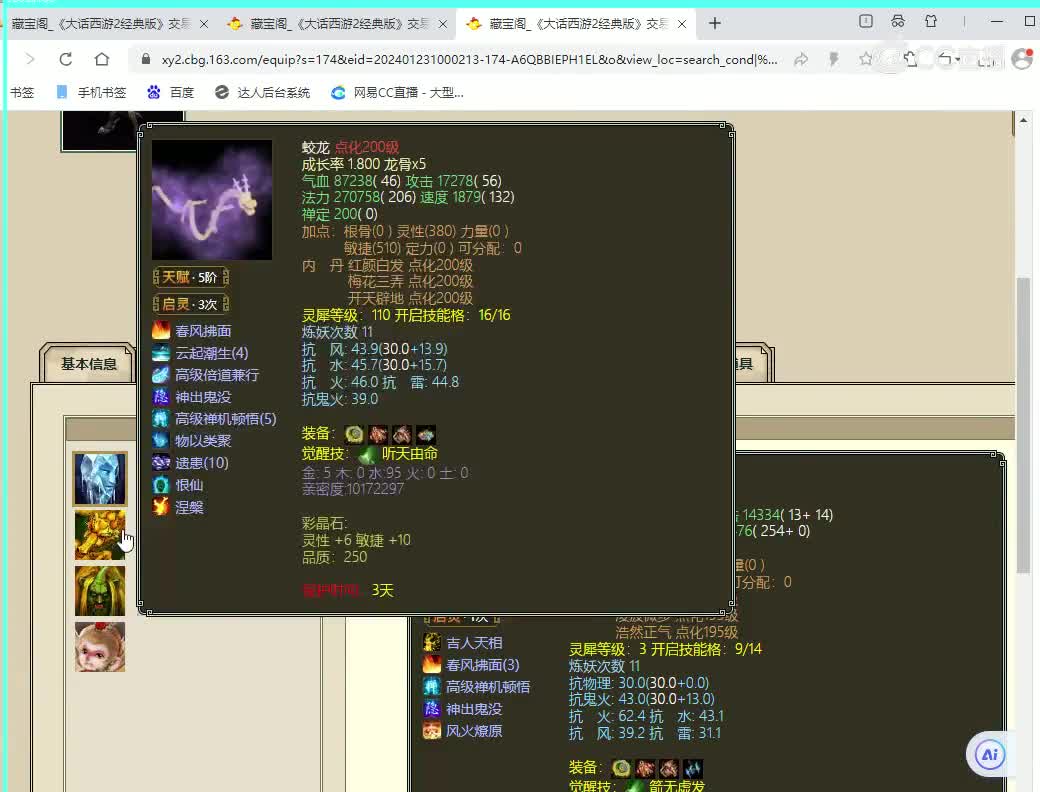The height and width of the screenshot is (792, 1040).
Task: Open new tab with plus icon
Action: click(x=714, y=24)
